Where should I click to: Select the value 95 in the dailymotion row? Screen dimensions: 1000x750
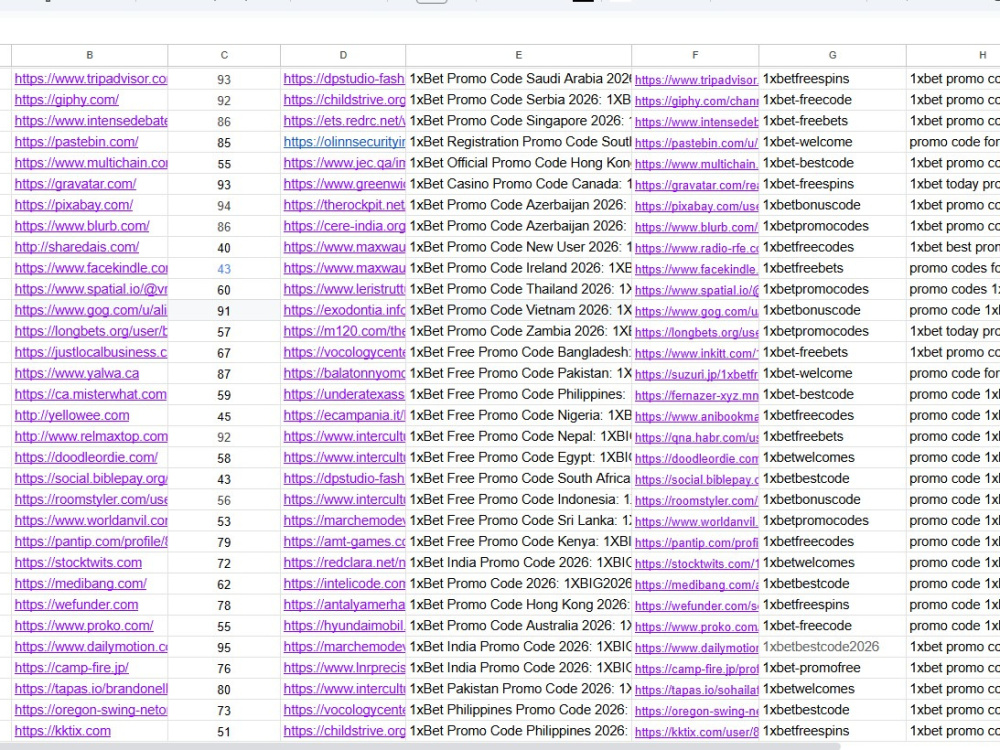pyautogui.click(x=224, y=647)
